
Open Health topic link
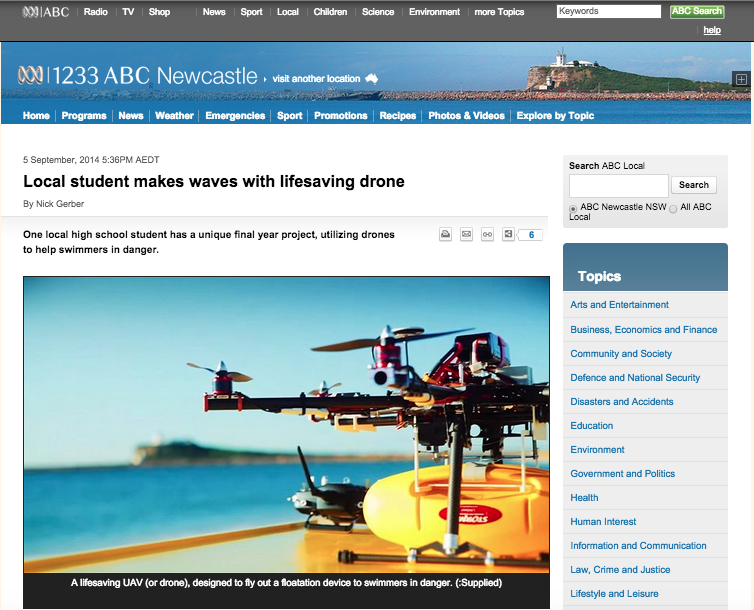point(584,498)
